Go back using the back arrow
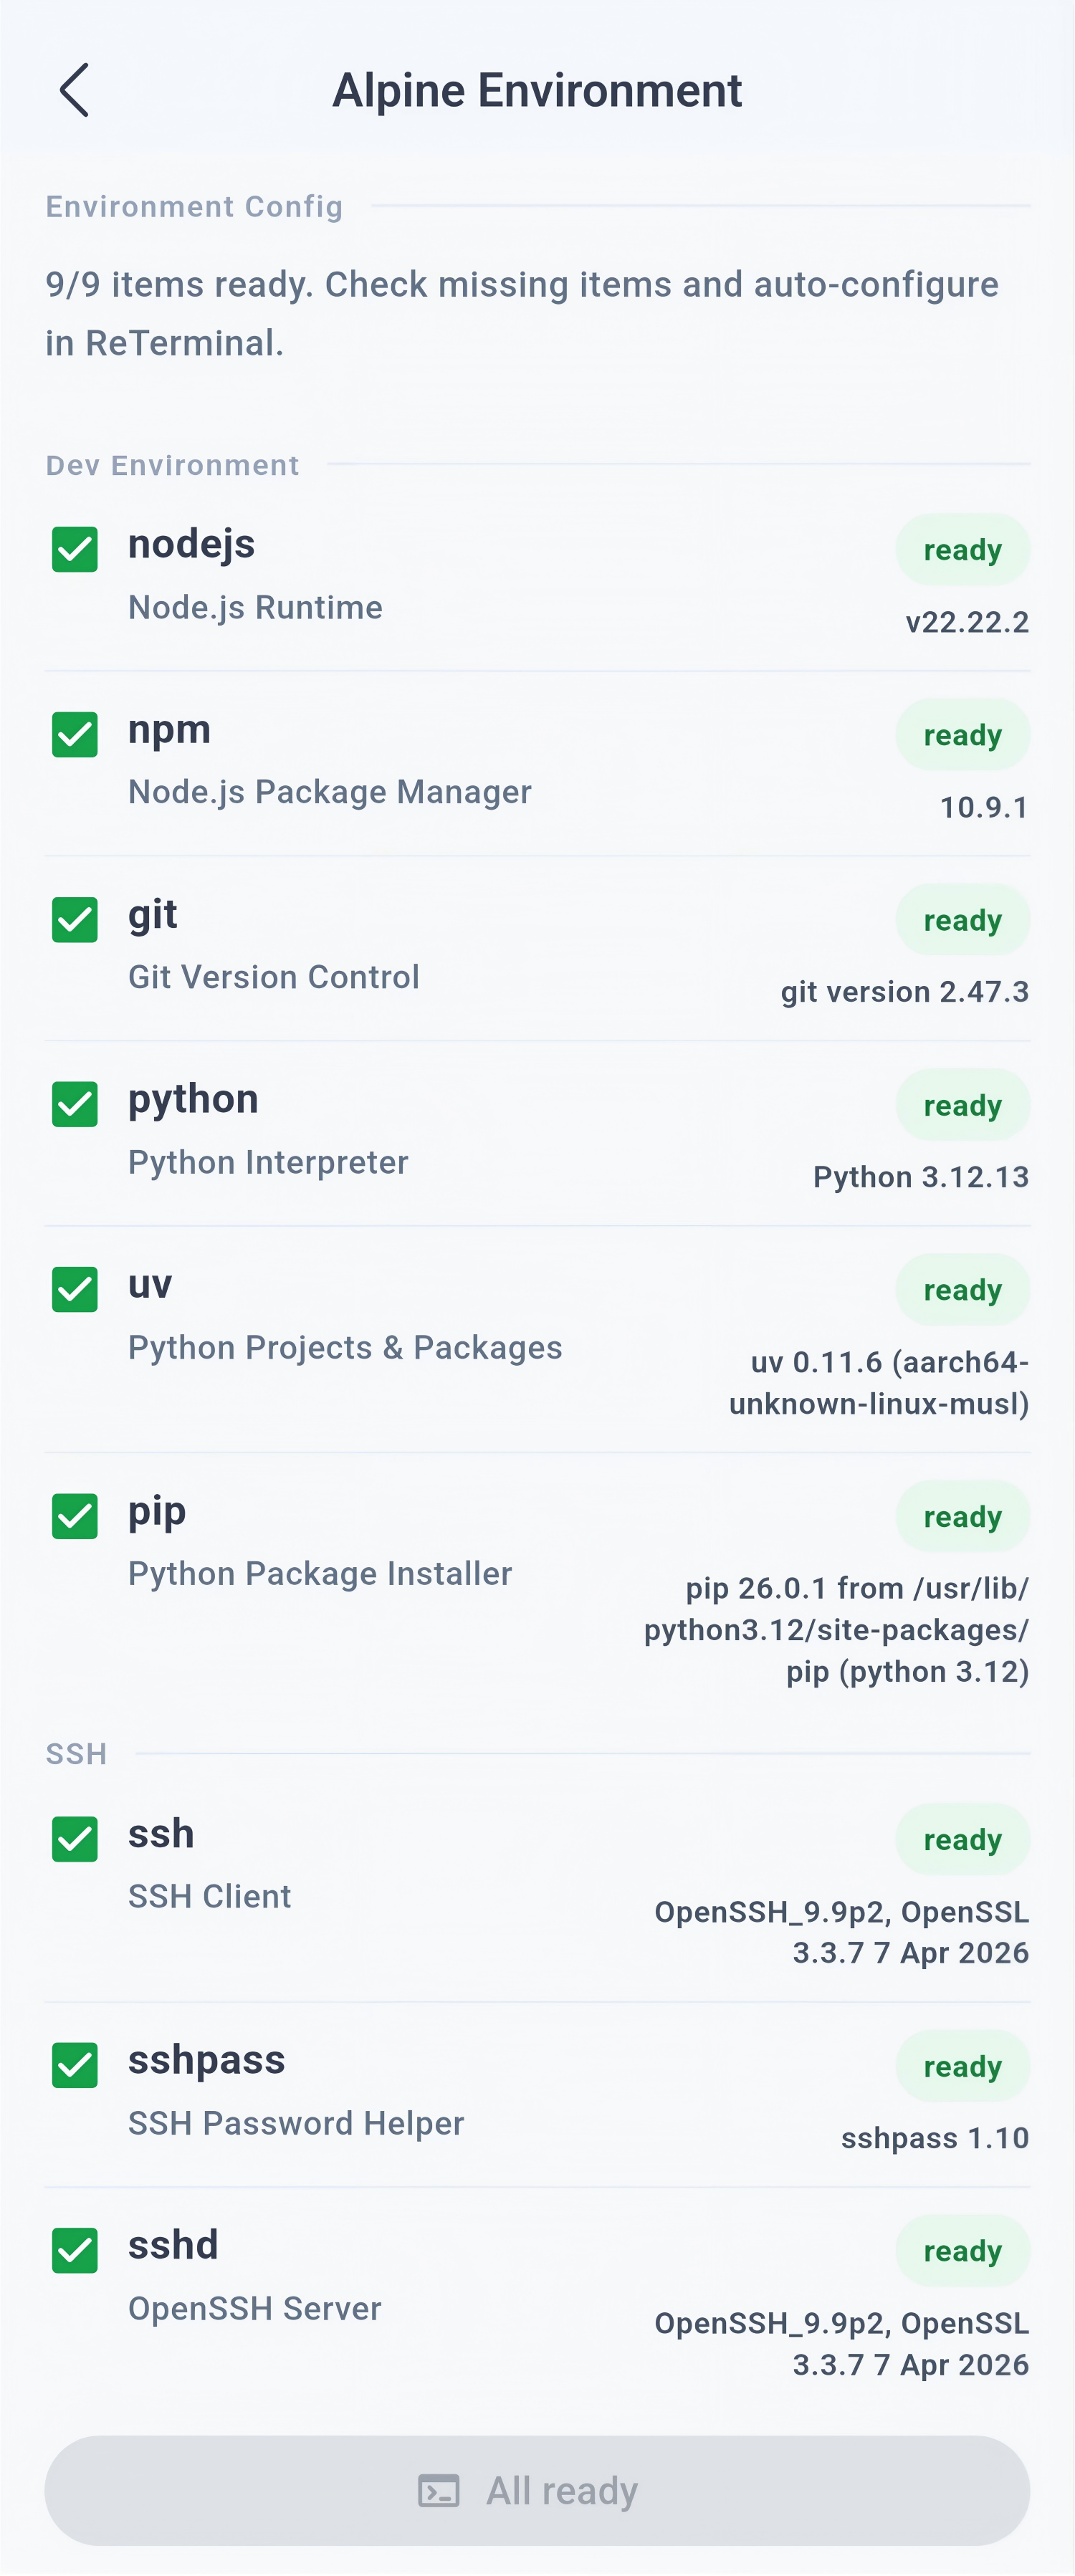This screenshot has height=2576, width=1075. [x=74, y=90]
